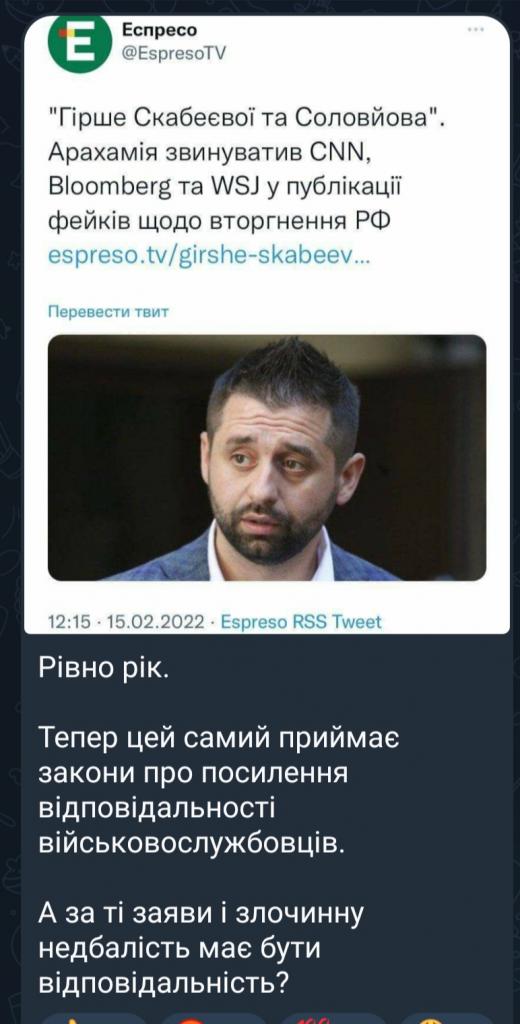The image size is (520, 1024).
Task: Click the Еспресо account name
Action: 159,30
